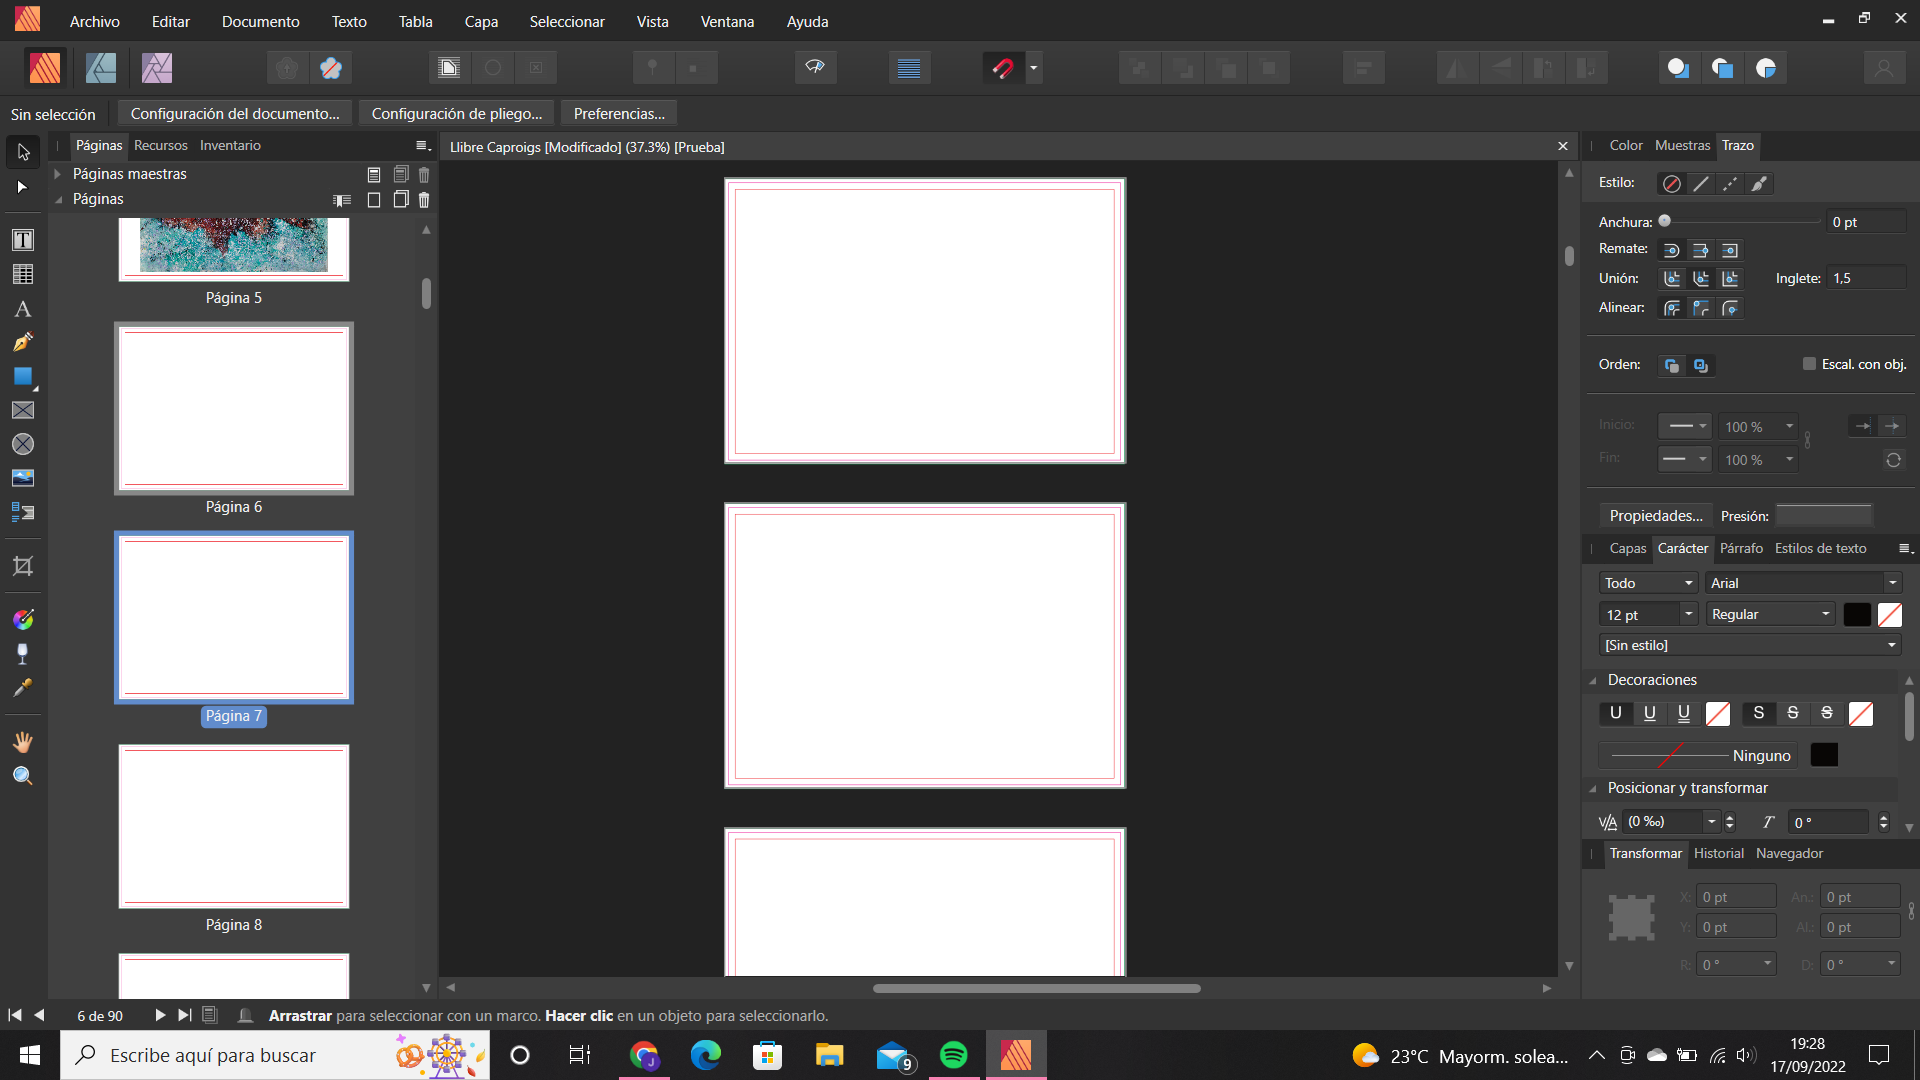Select the Pen tool
The image size is (1920, 1080).
(x=23, y=342)
